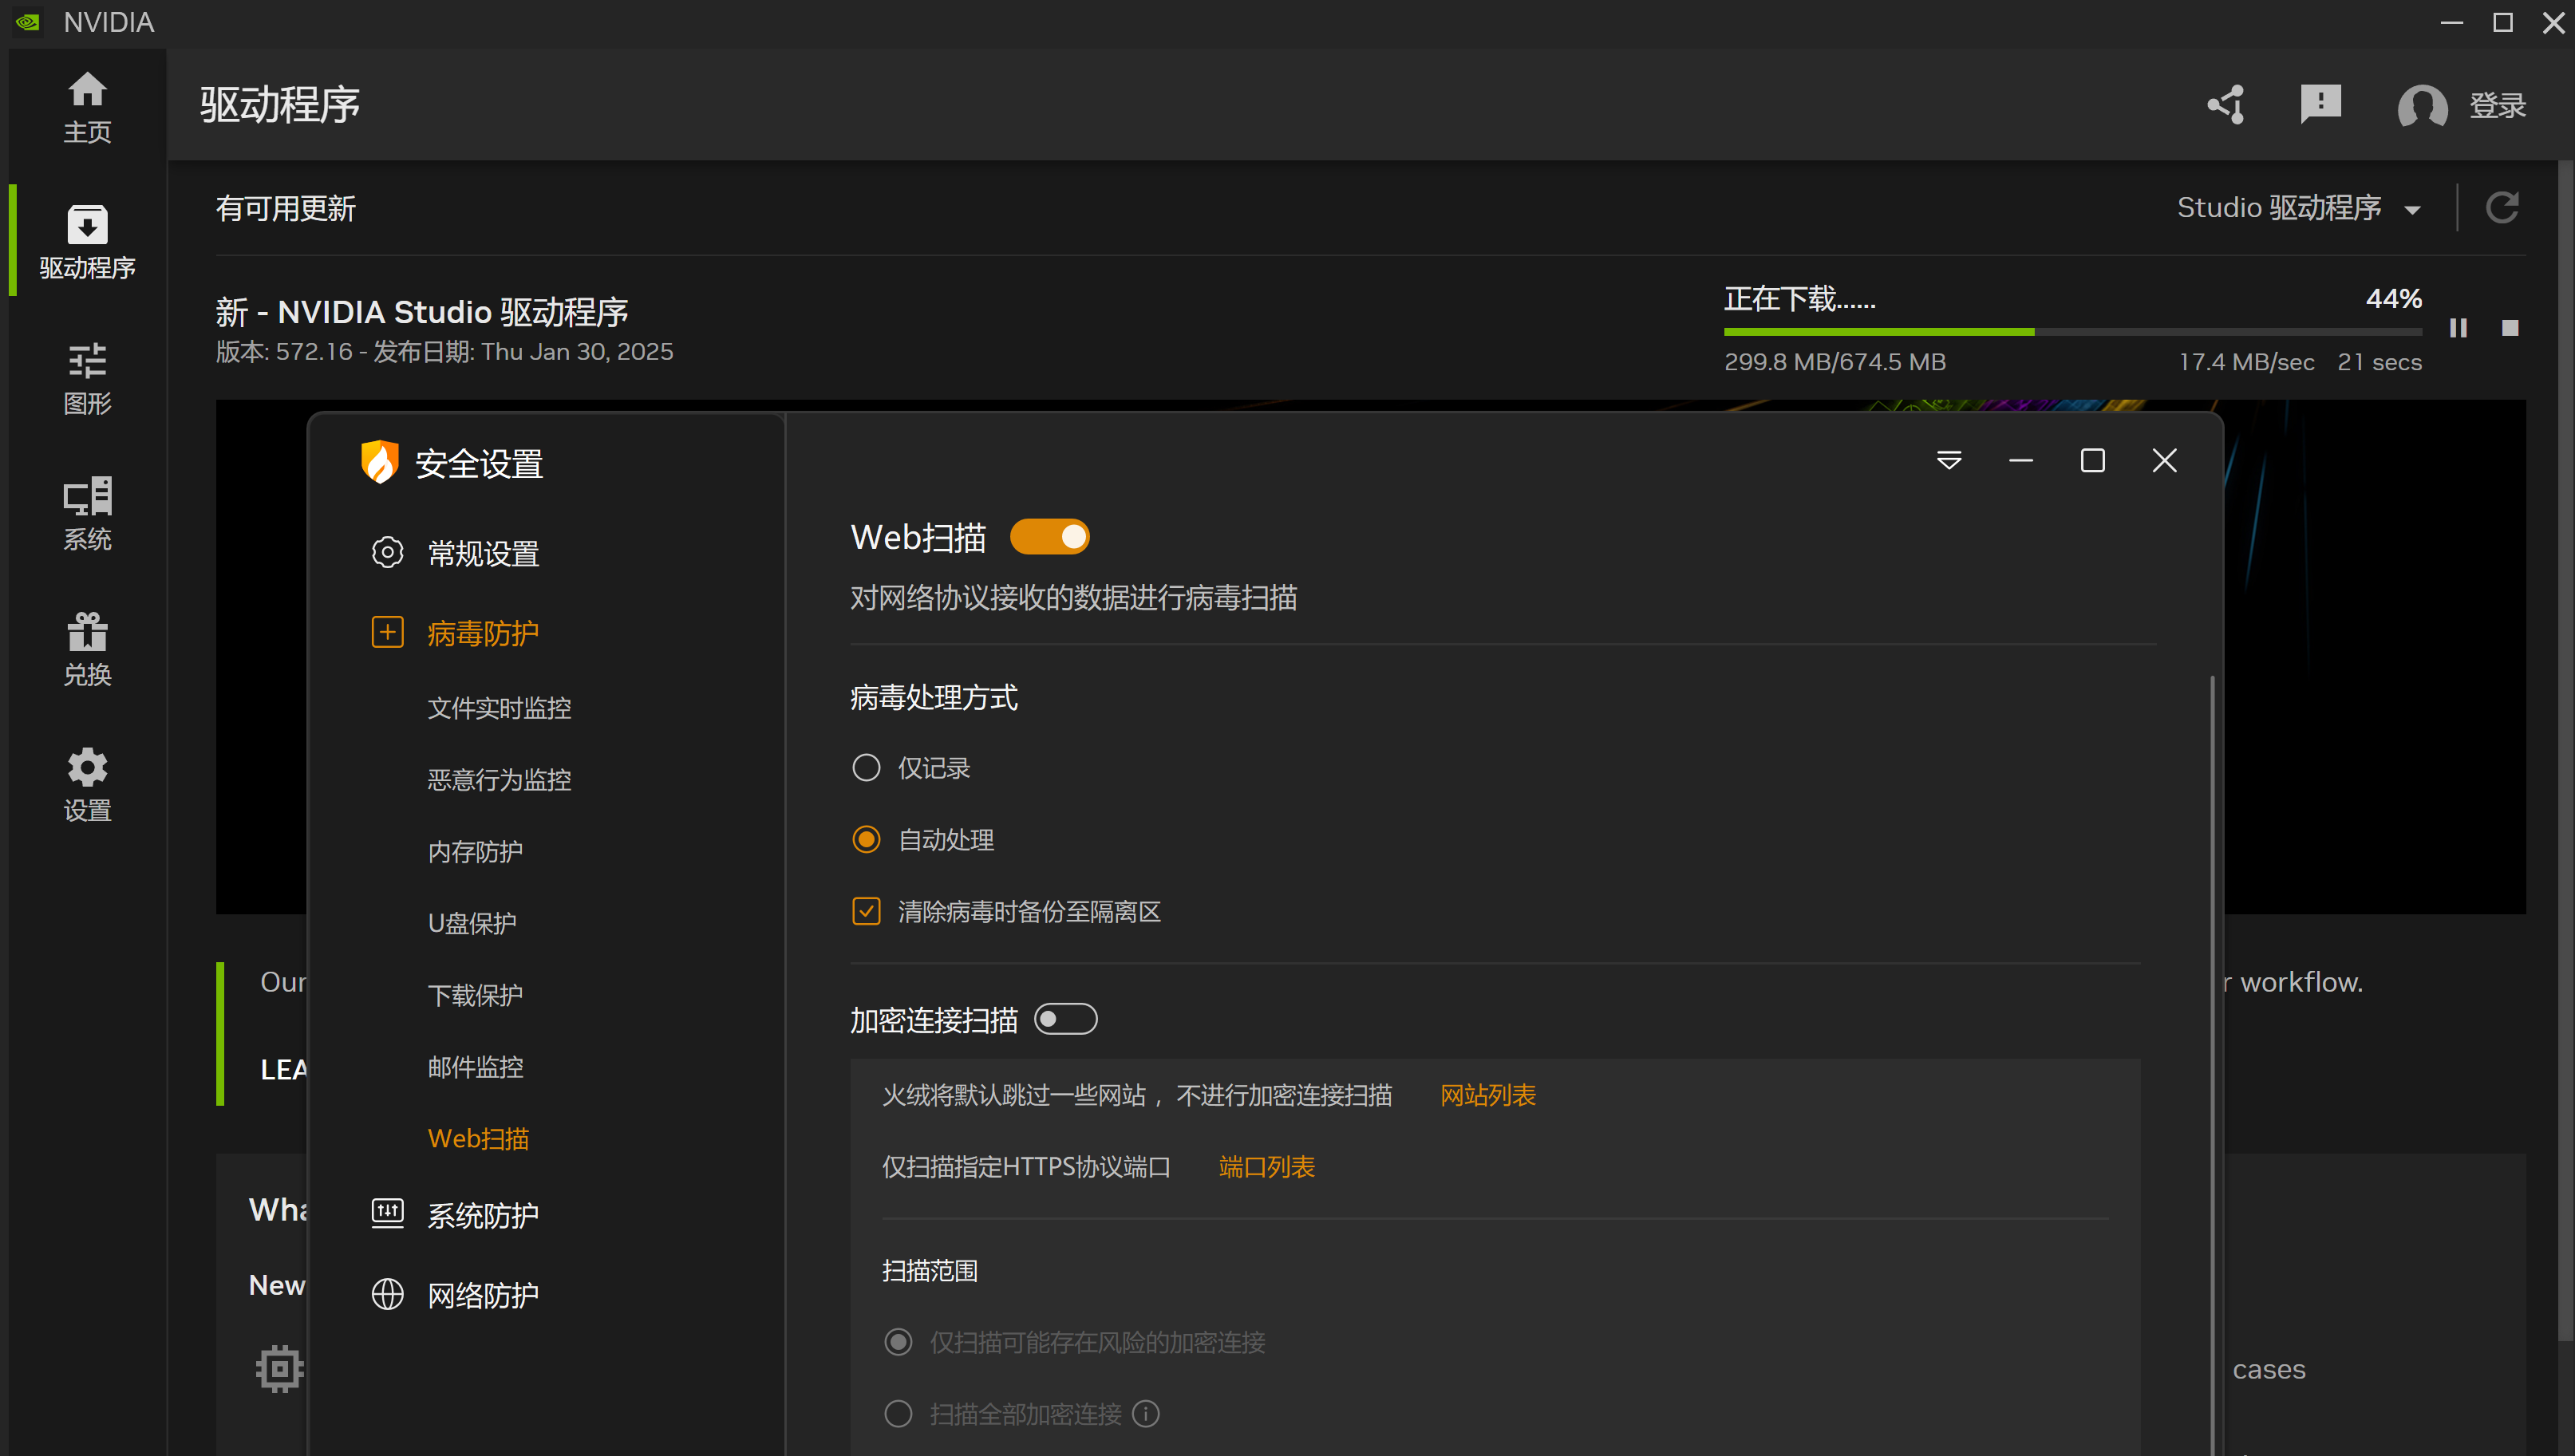Disable the Web扫描 toggle
This screenshot has height=1456, width=2575.
pyautogui.click(x=1049, y=536)
